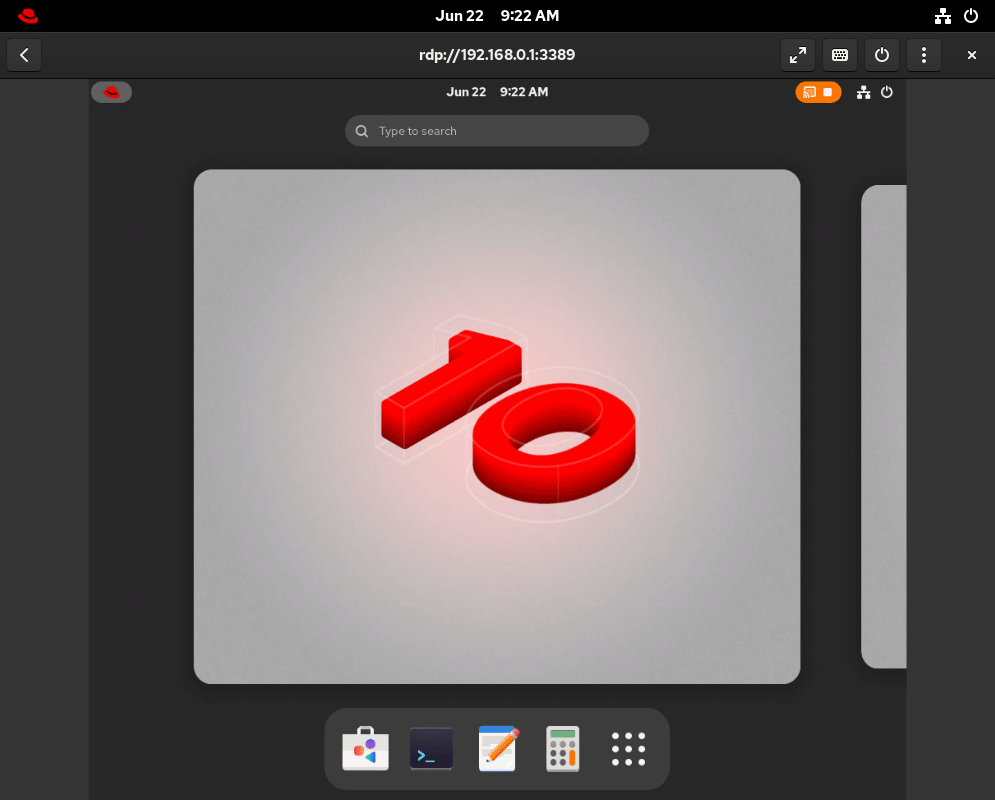Focus the Type to search field

(x=497, y=131)
